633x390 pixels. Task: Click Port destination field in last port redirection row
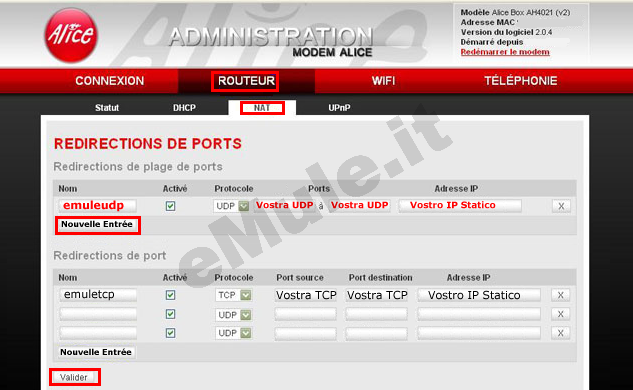pos(377,333)
